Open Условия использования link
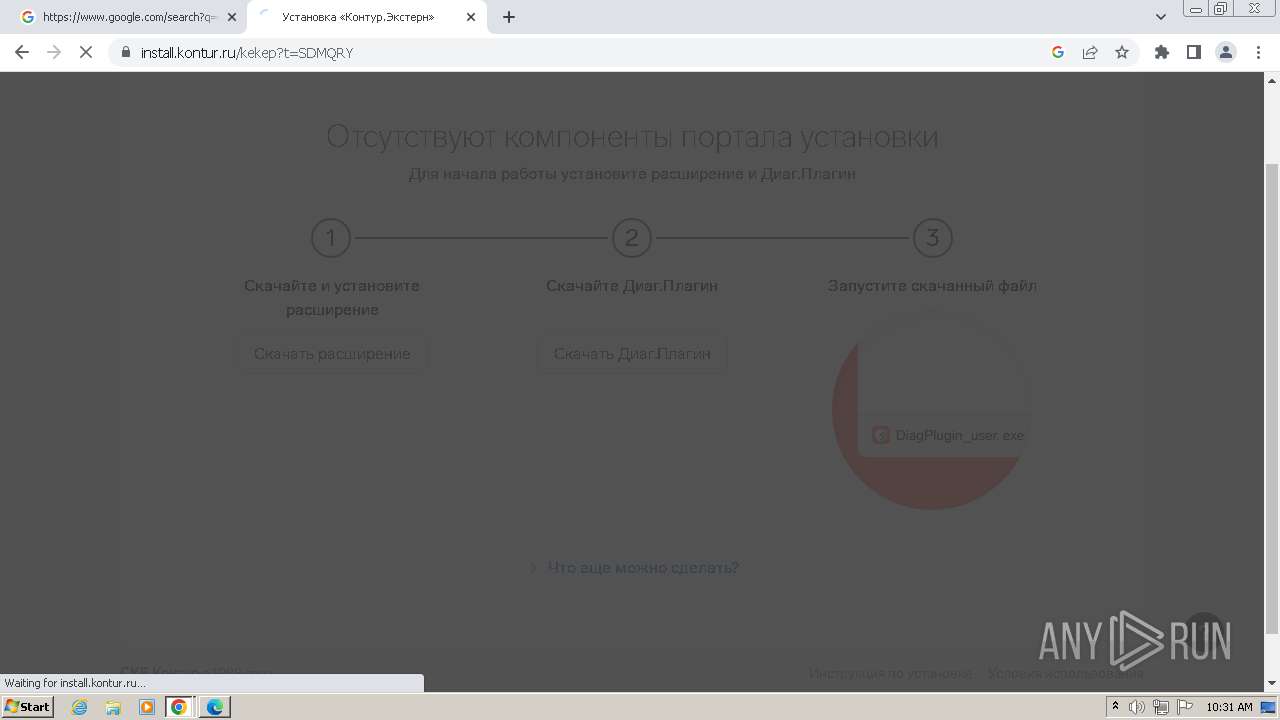 (x=1065, y=673)
